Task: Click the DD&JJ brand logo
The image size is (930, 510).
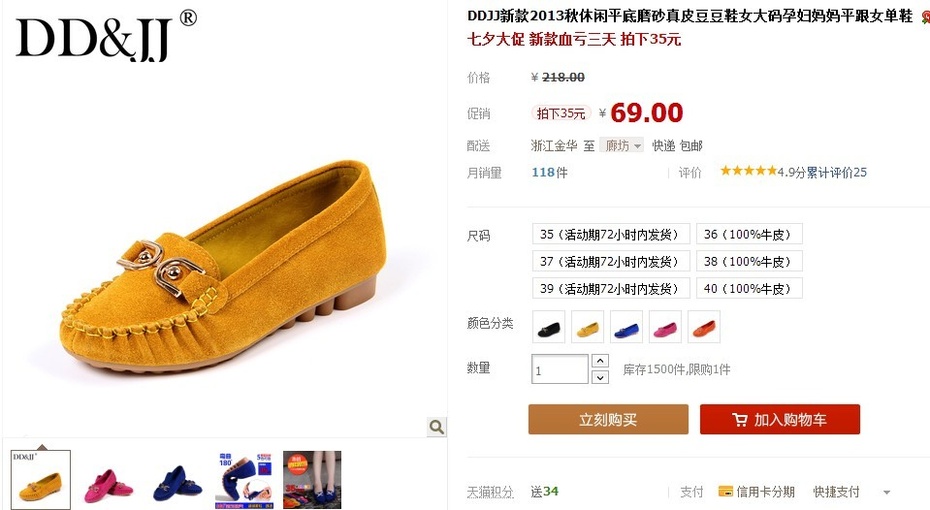Action: click(x=106, y=36)
